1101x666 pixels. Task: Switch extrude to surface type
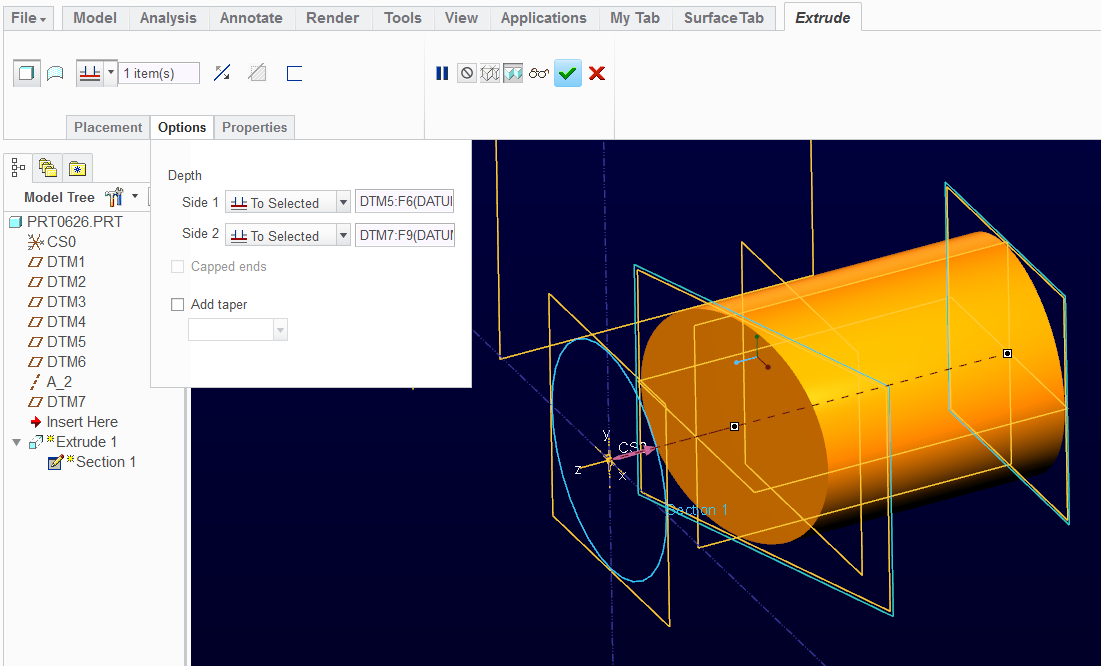pyautogui.click(x=54, y=72)
